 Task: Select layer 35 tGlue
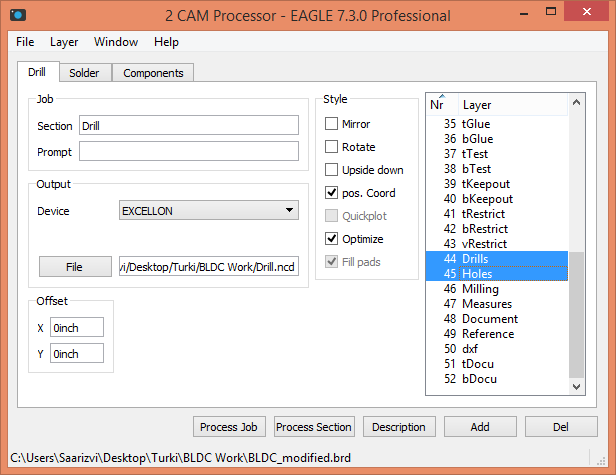pyautogui.click(x=497, y=124)
